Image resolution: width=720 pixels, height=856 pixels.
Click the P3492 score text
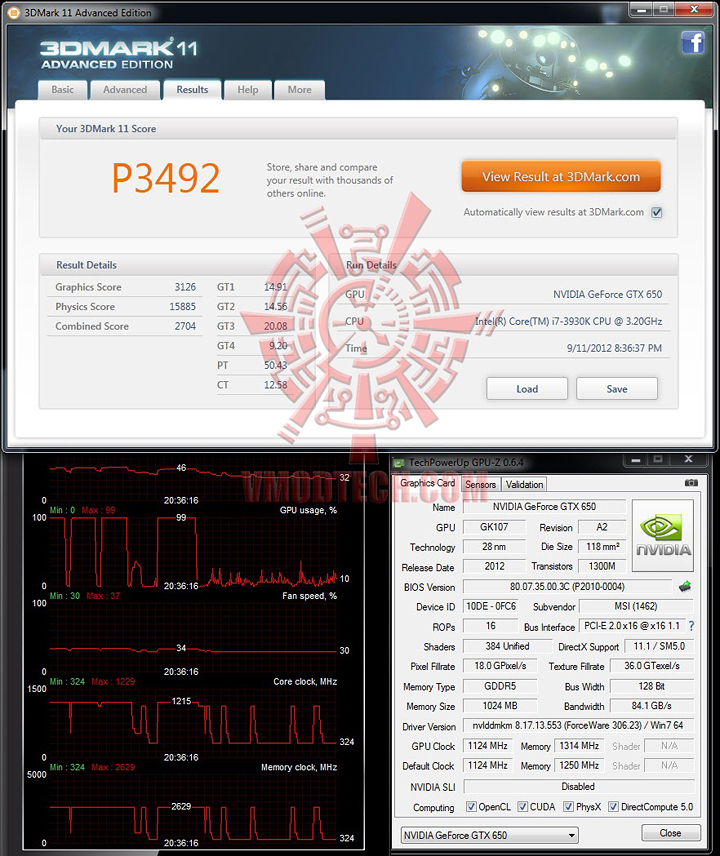tap(166, 179)
